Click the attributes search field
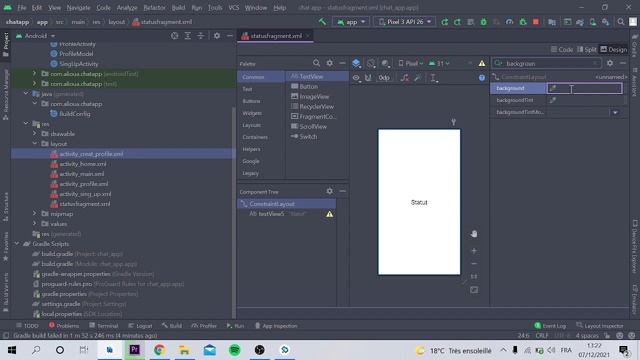Viewport: 640px width, 360px height. [547, 63]
